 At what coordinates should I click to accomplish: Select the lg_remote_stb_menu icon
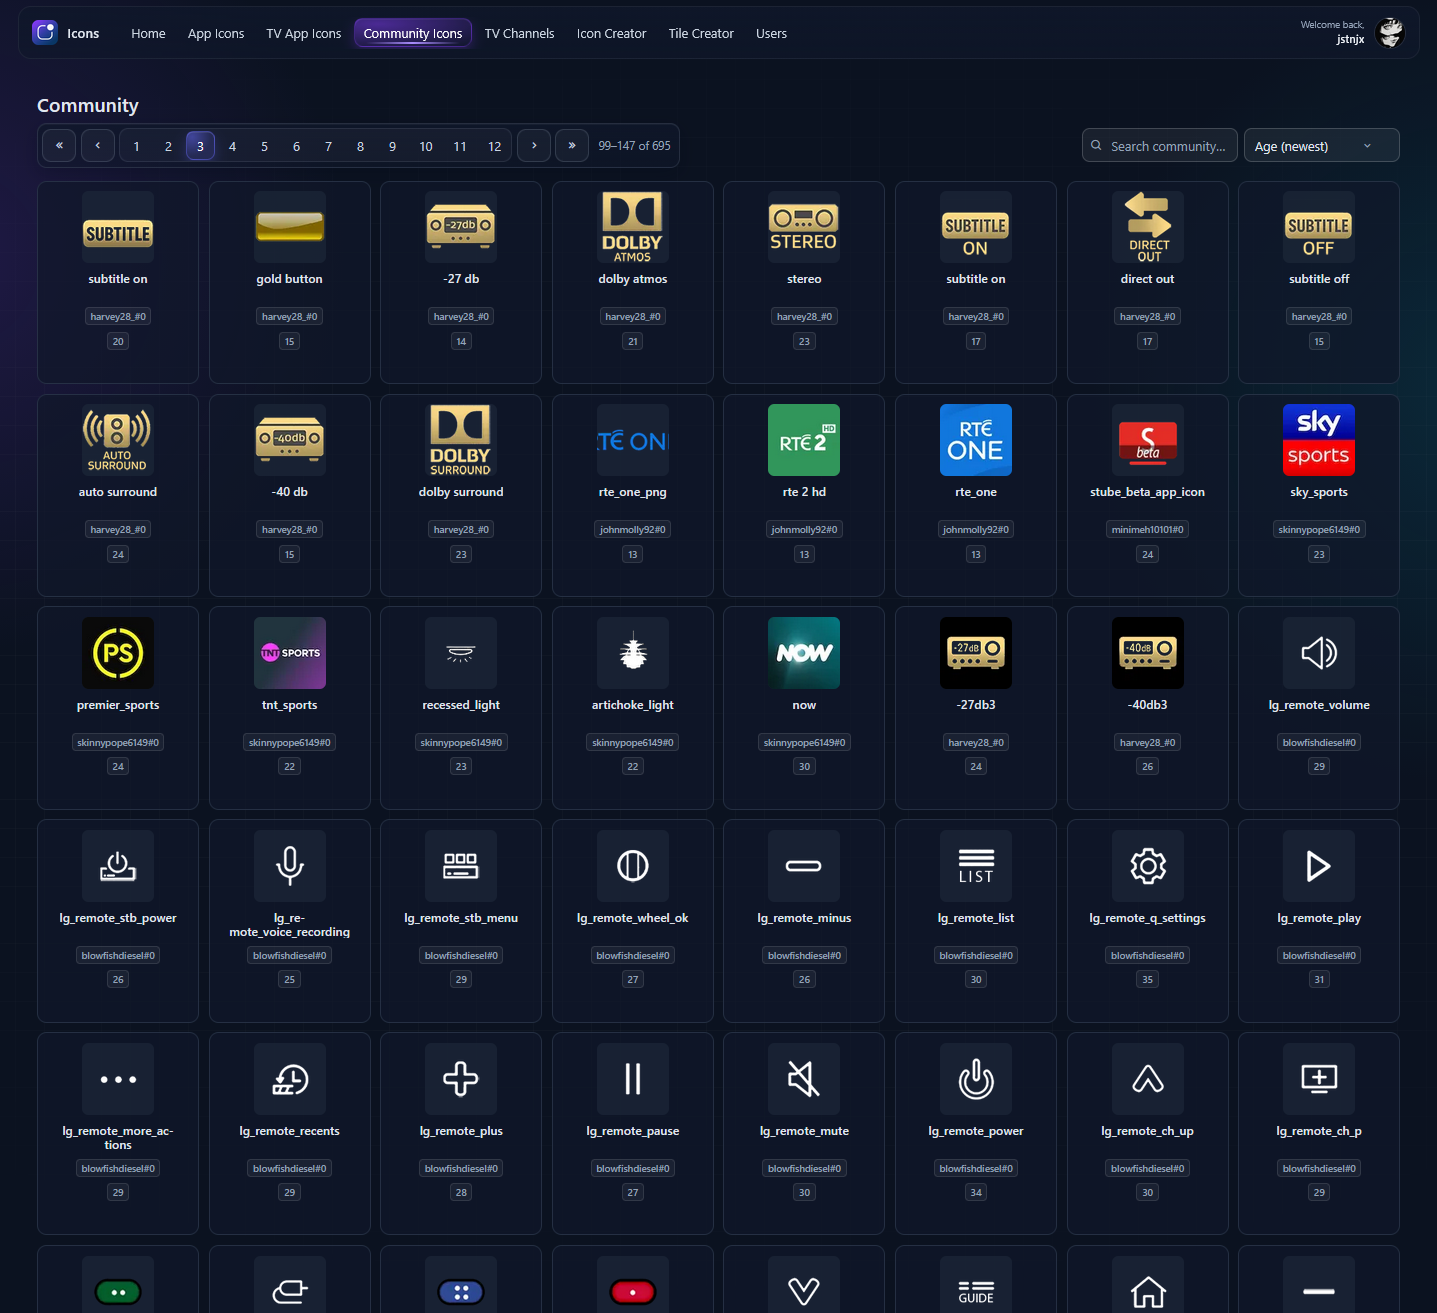click(x=461, y=866)
